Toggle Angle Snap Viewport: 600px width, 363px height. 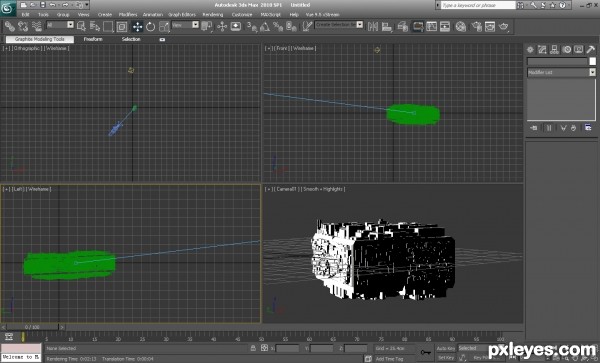(265, 26)
